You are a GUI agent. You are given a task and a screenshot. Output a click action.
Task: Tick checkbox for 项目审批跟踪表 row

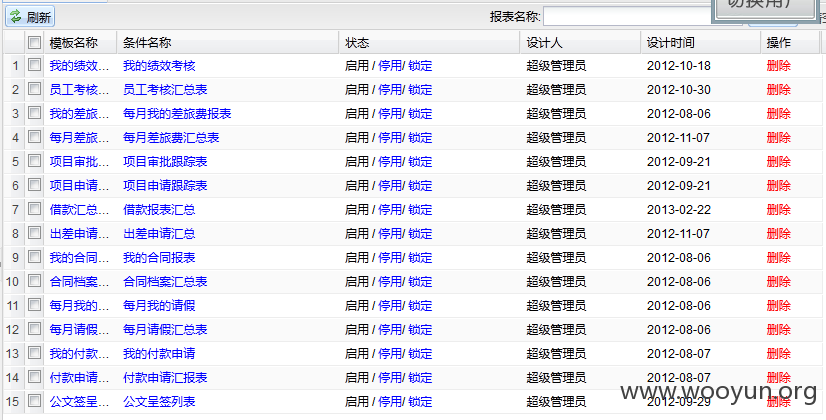tap(34, 161)
